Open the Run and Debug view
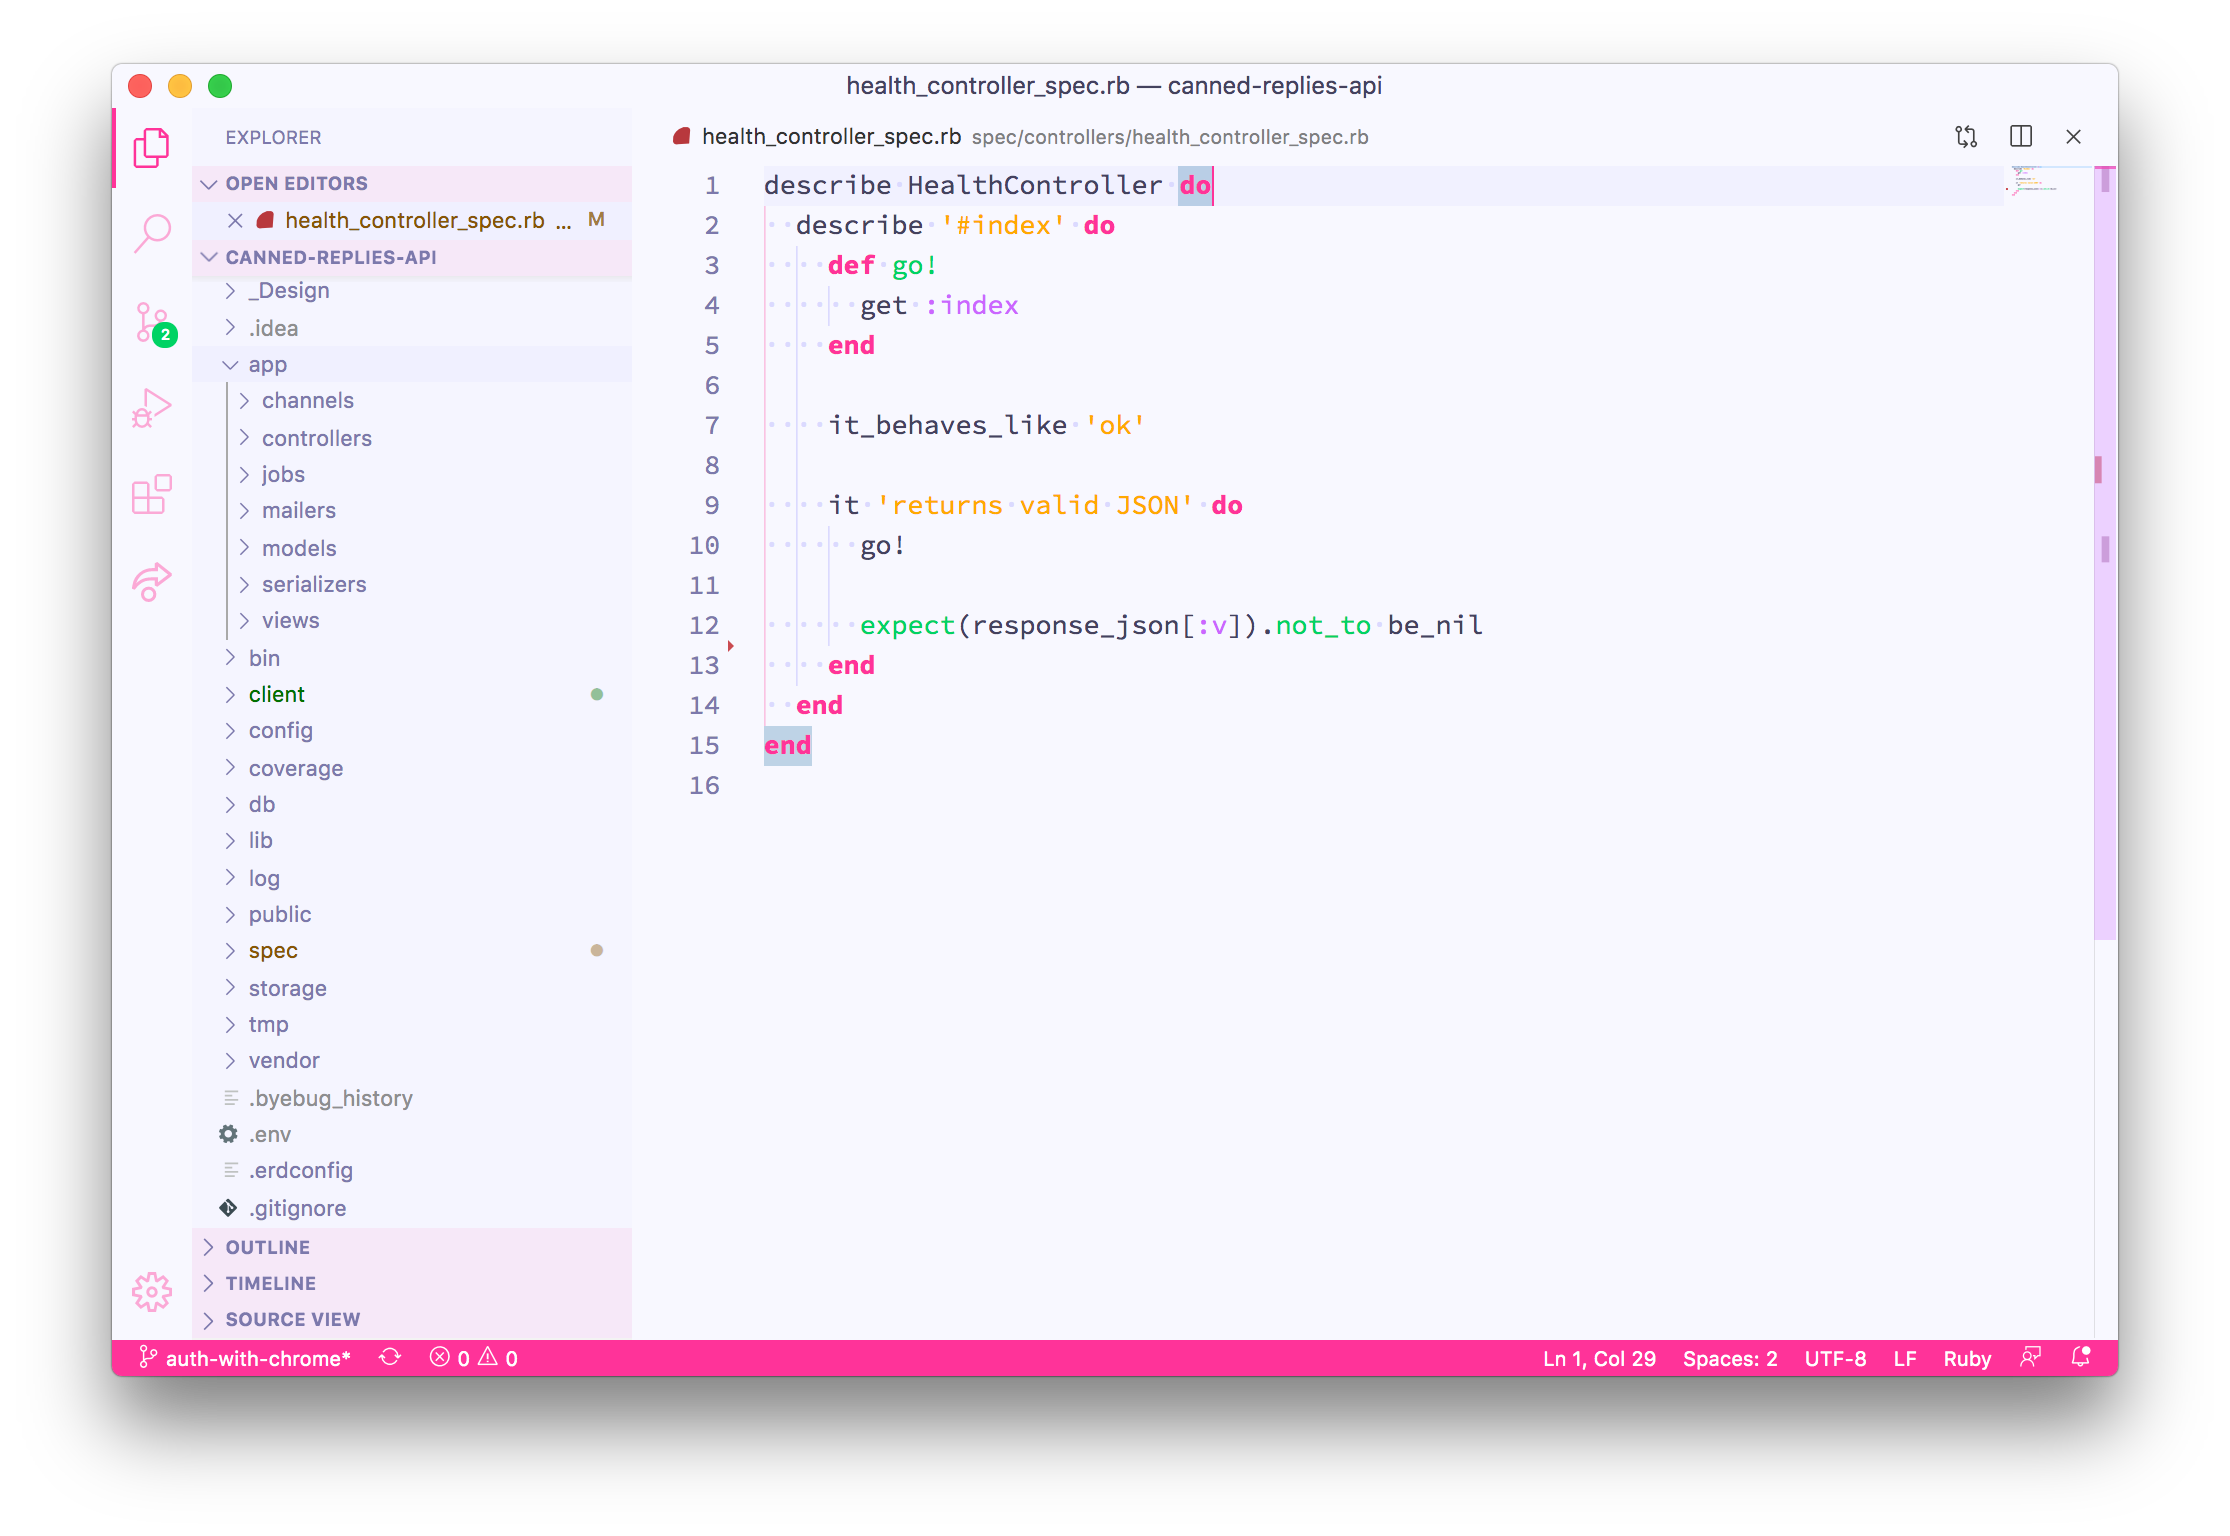 152,409
